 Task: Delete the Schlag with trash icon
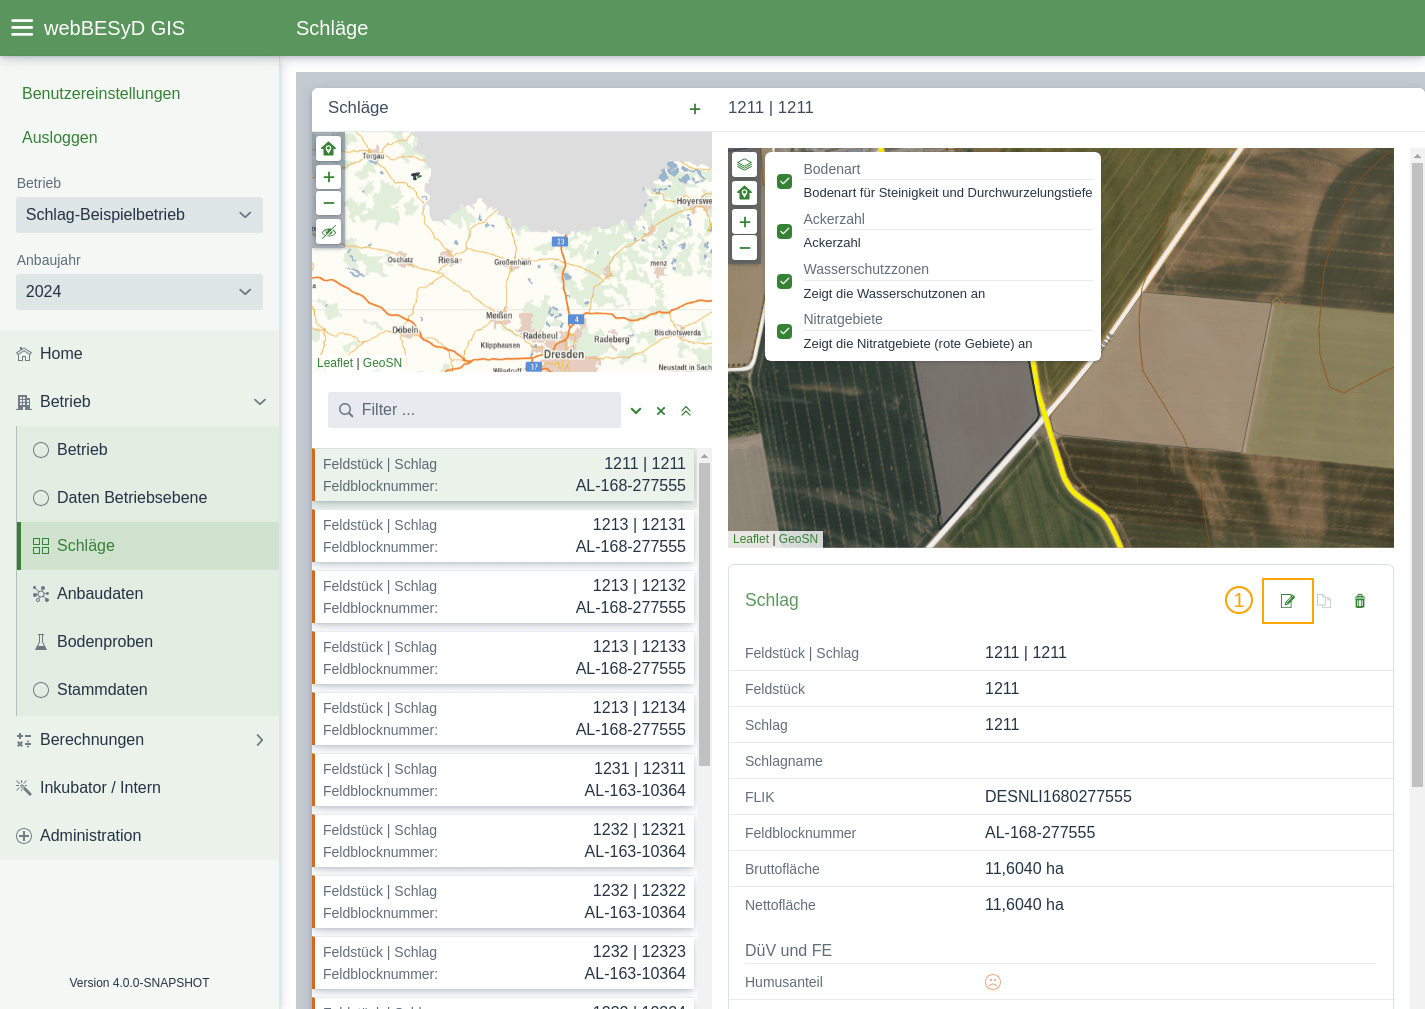point(1360,601)
